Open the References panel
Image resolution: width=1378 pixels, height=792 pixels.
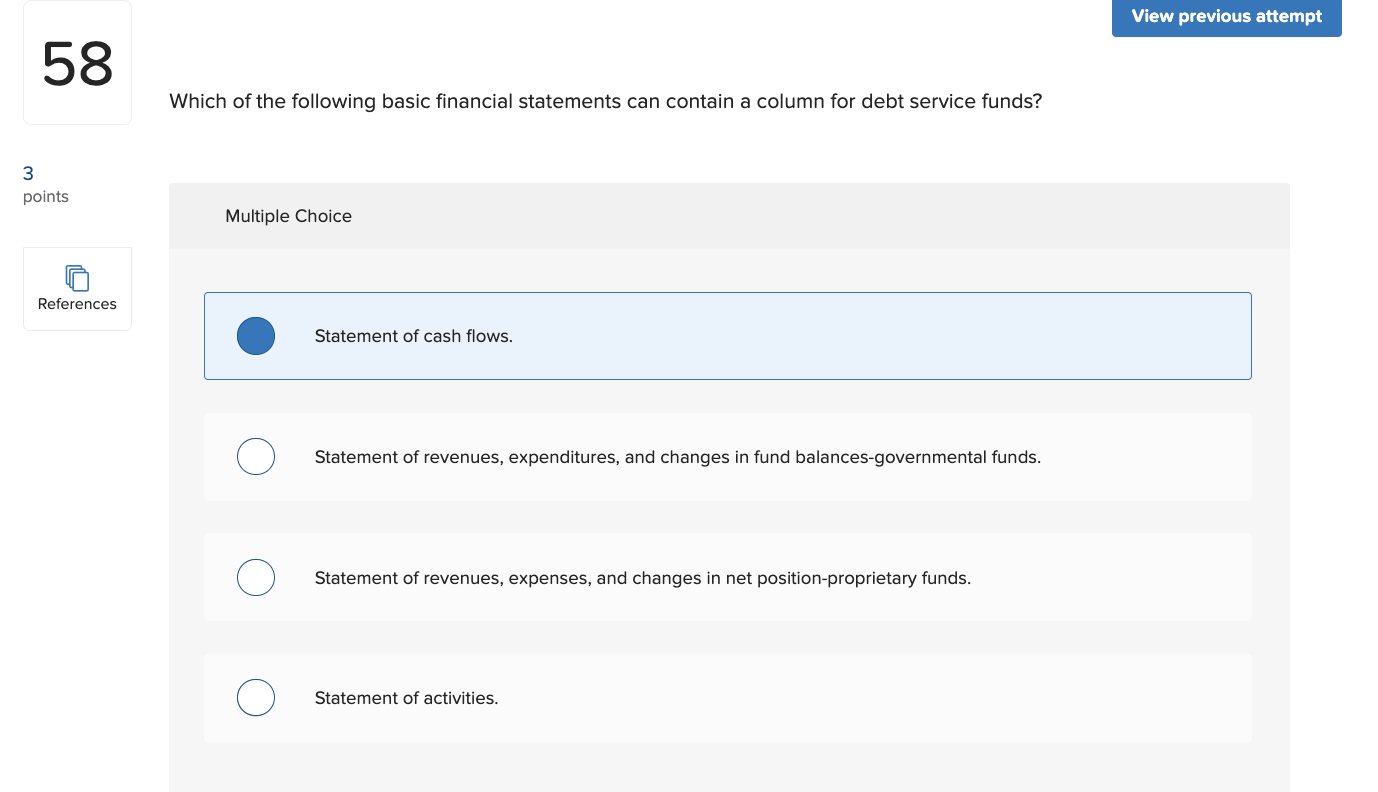pyautogui.click(x=77, y=288)
